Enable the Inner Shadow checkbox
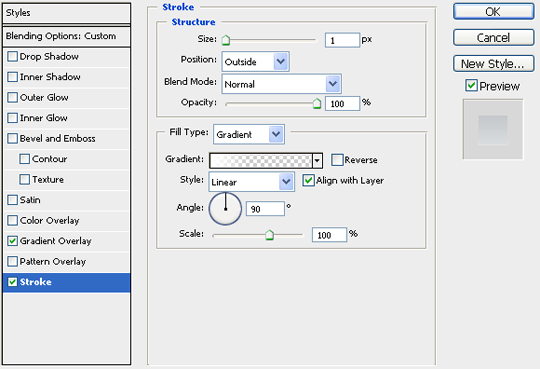Screen dimensions: 540x369 pos(12,77)
